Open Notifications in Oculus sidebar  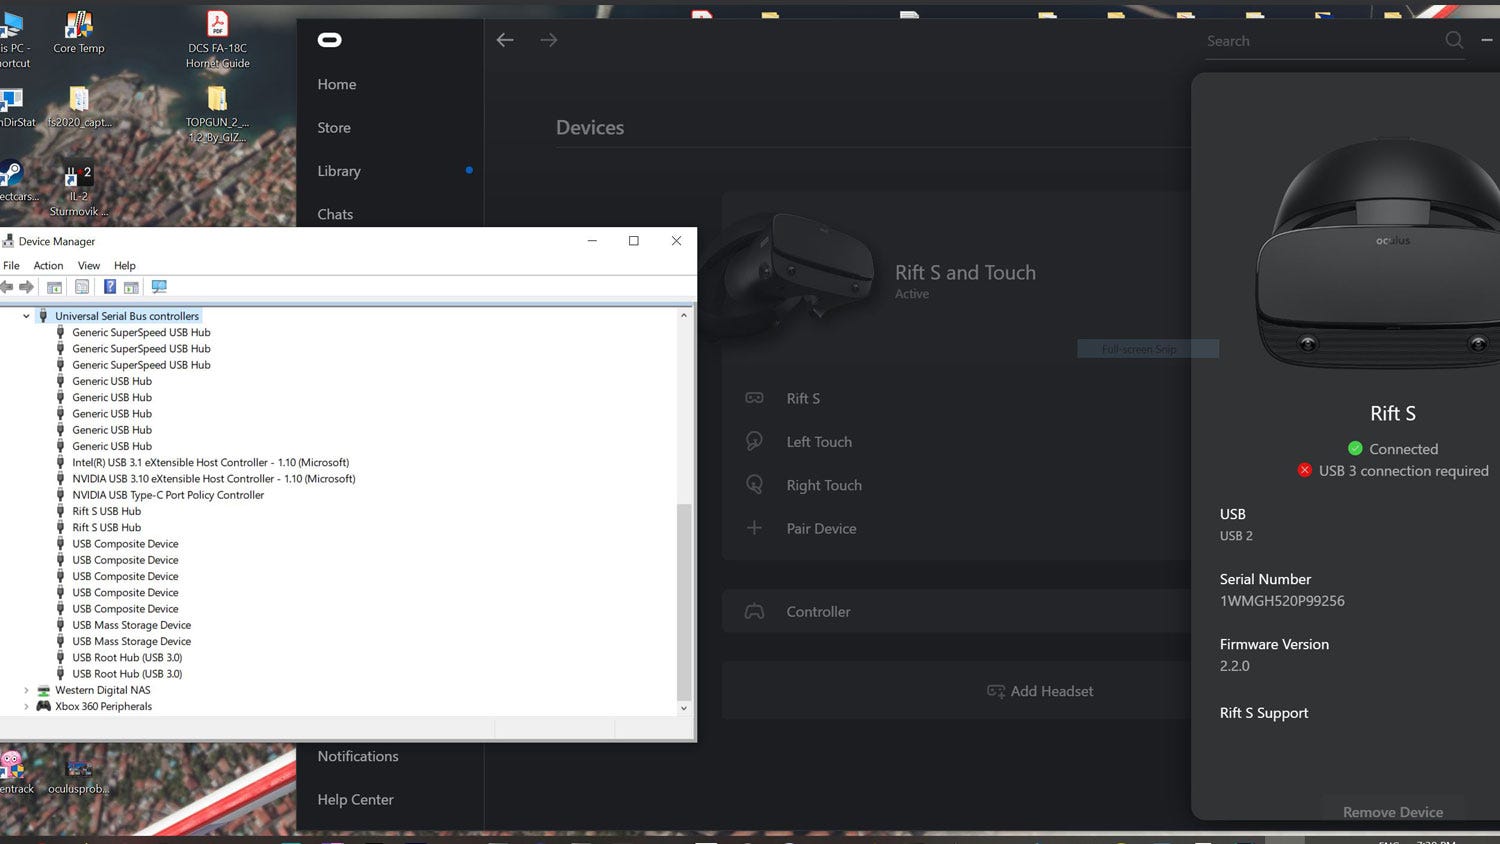358,756
